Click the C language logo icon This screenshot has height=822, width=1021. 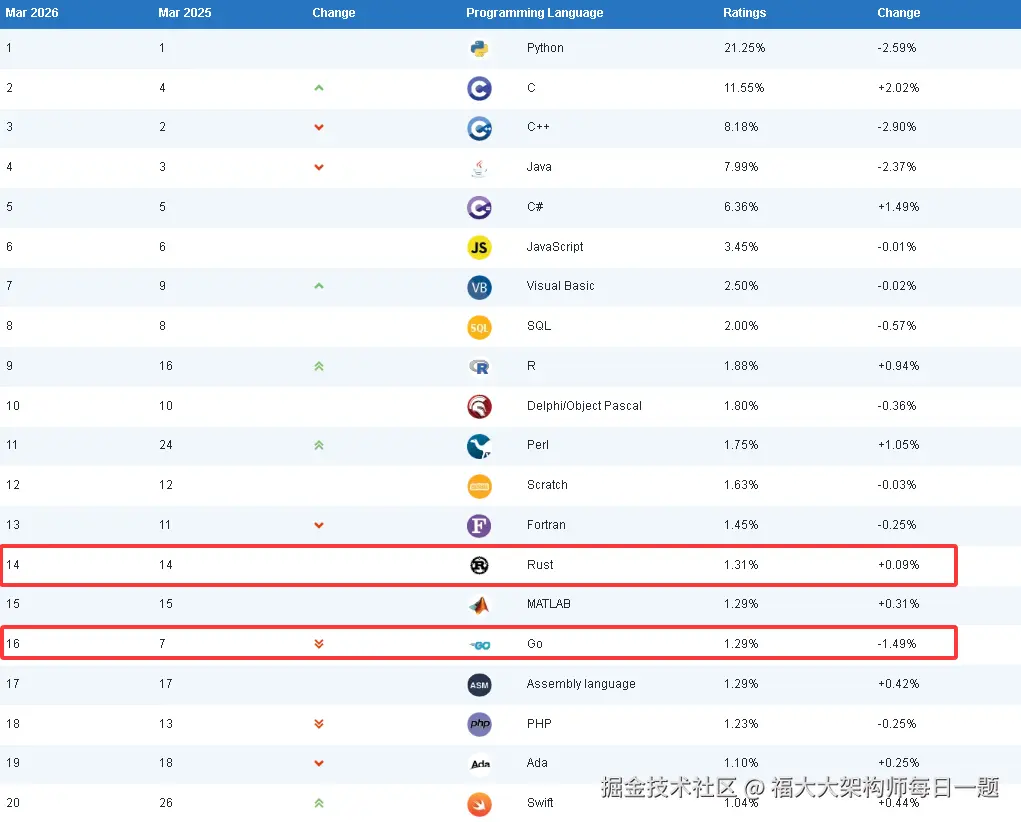point(479,89)
